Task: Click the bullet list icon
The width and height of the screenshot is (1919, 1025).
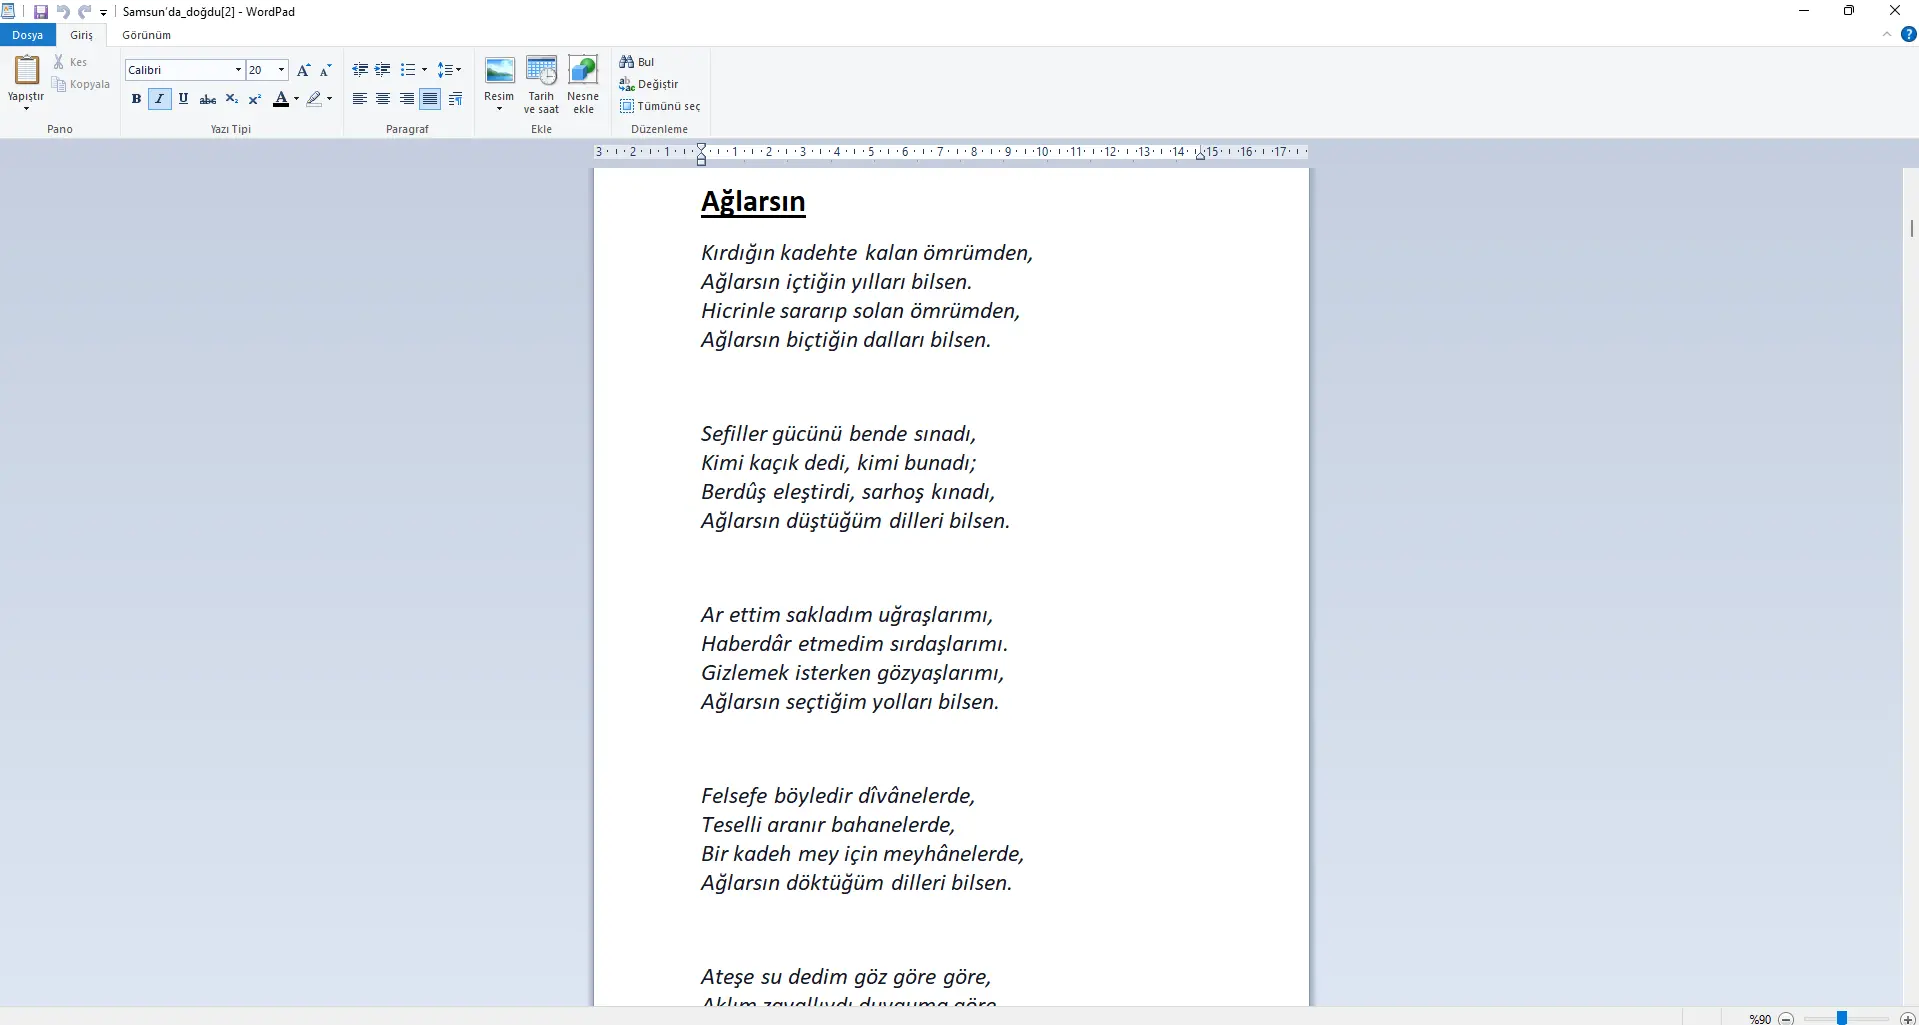Action: 407,70
